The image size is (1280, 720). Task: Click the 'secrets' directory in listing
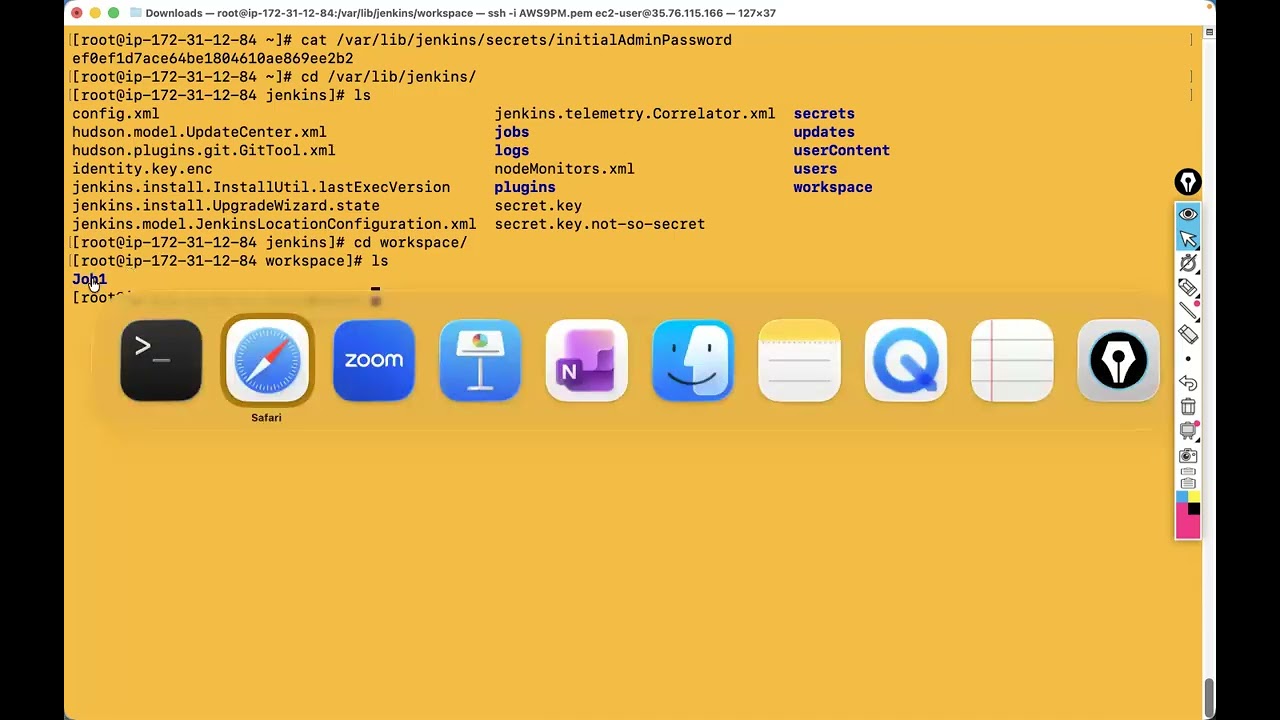[824, 113]
